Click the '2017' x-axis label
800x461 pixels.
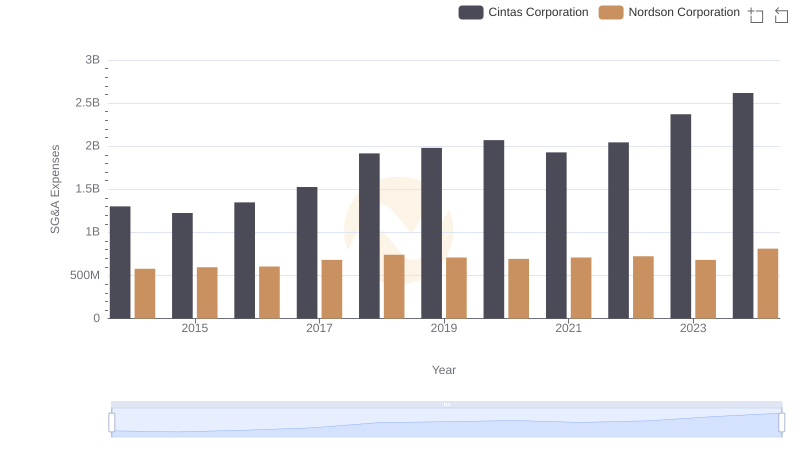click(319, 328)
